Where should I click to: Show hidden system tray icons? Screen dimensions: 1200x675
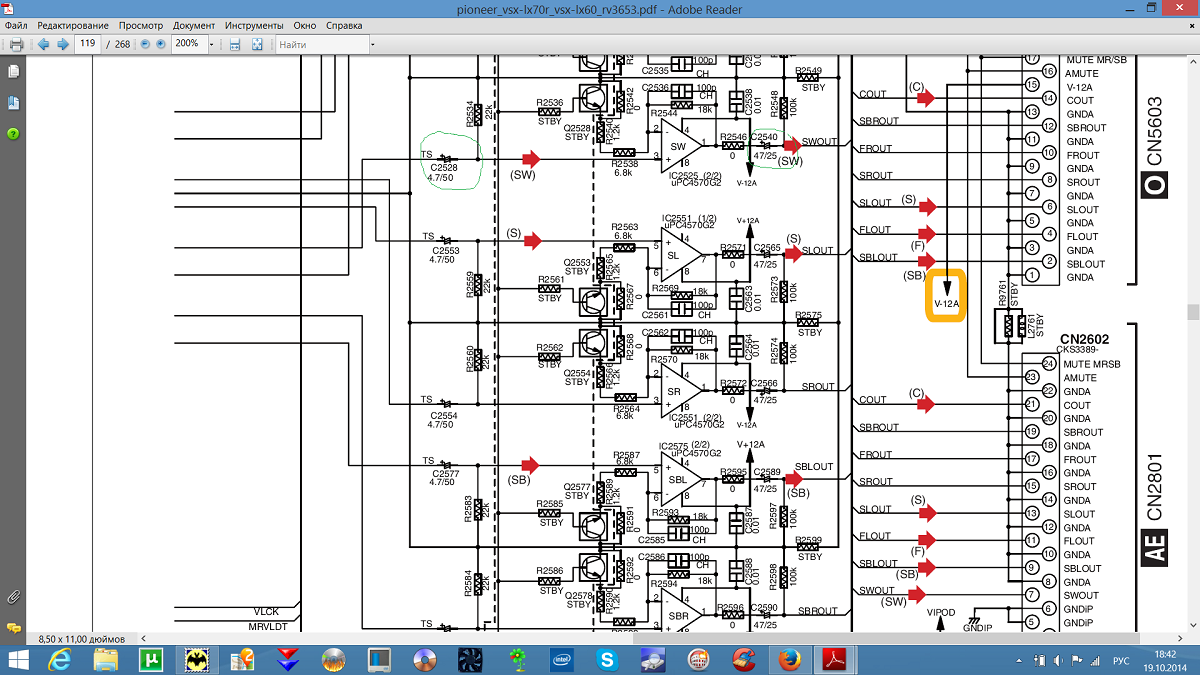(x=1019, y=660)
